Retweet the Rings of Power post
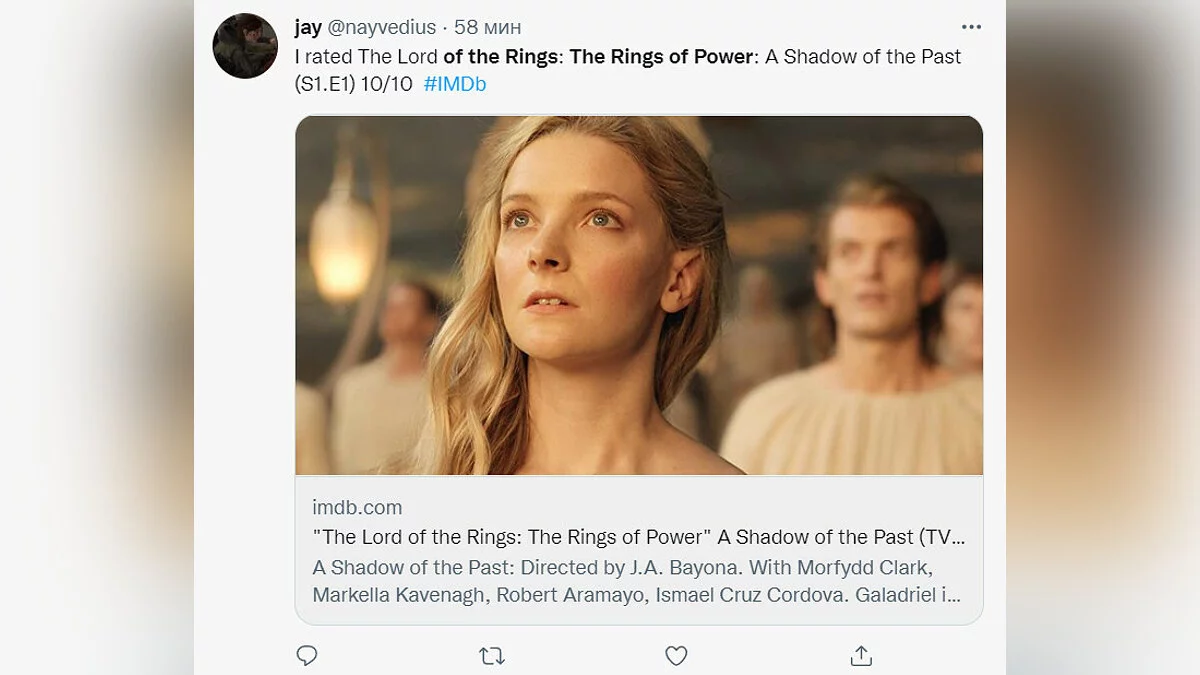Image resolution: width=1200 pixels, height=675 pixels. pos(491,656)
